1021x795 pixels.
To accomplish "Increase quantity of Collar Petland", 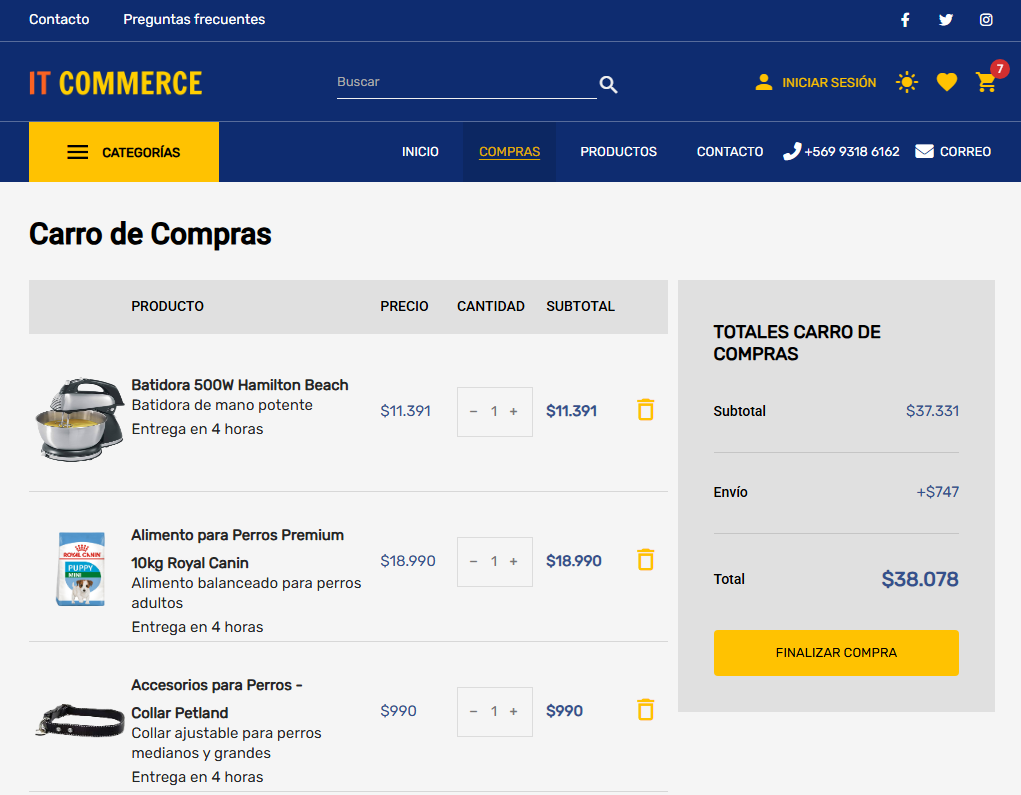I will tap(514, 711).
